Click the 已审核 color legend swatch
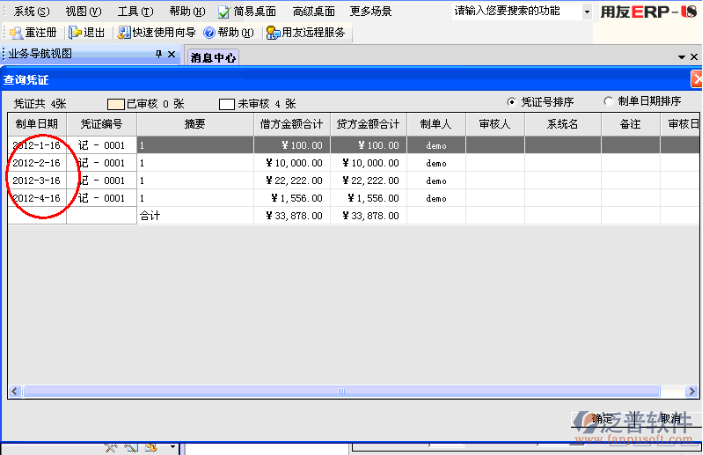This screenshot has height=455, width=703. point(116,103)
